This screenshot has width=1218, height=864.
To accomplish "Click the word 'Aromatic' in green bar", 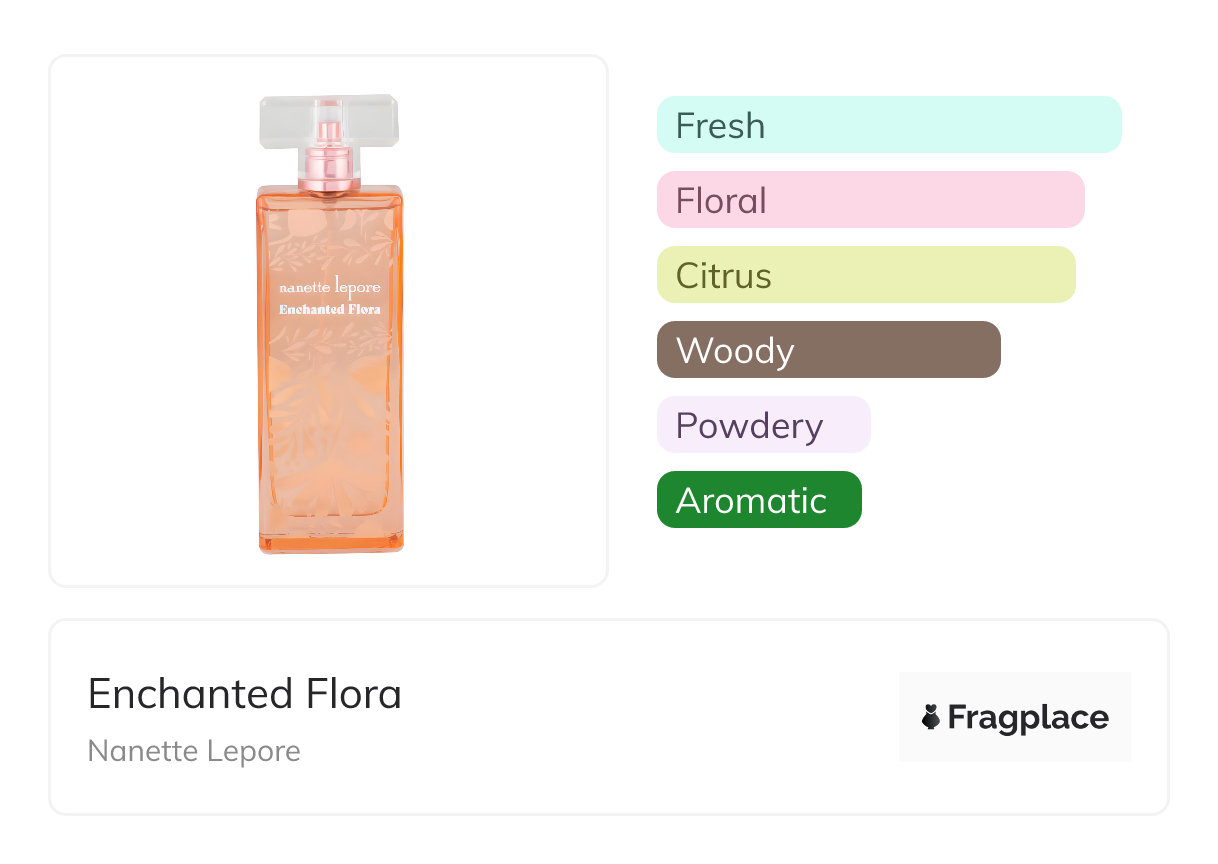I will coord(751,500).
